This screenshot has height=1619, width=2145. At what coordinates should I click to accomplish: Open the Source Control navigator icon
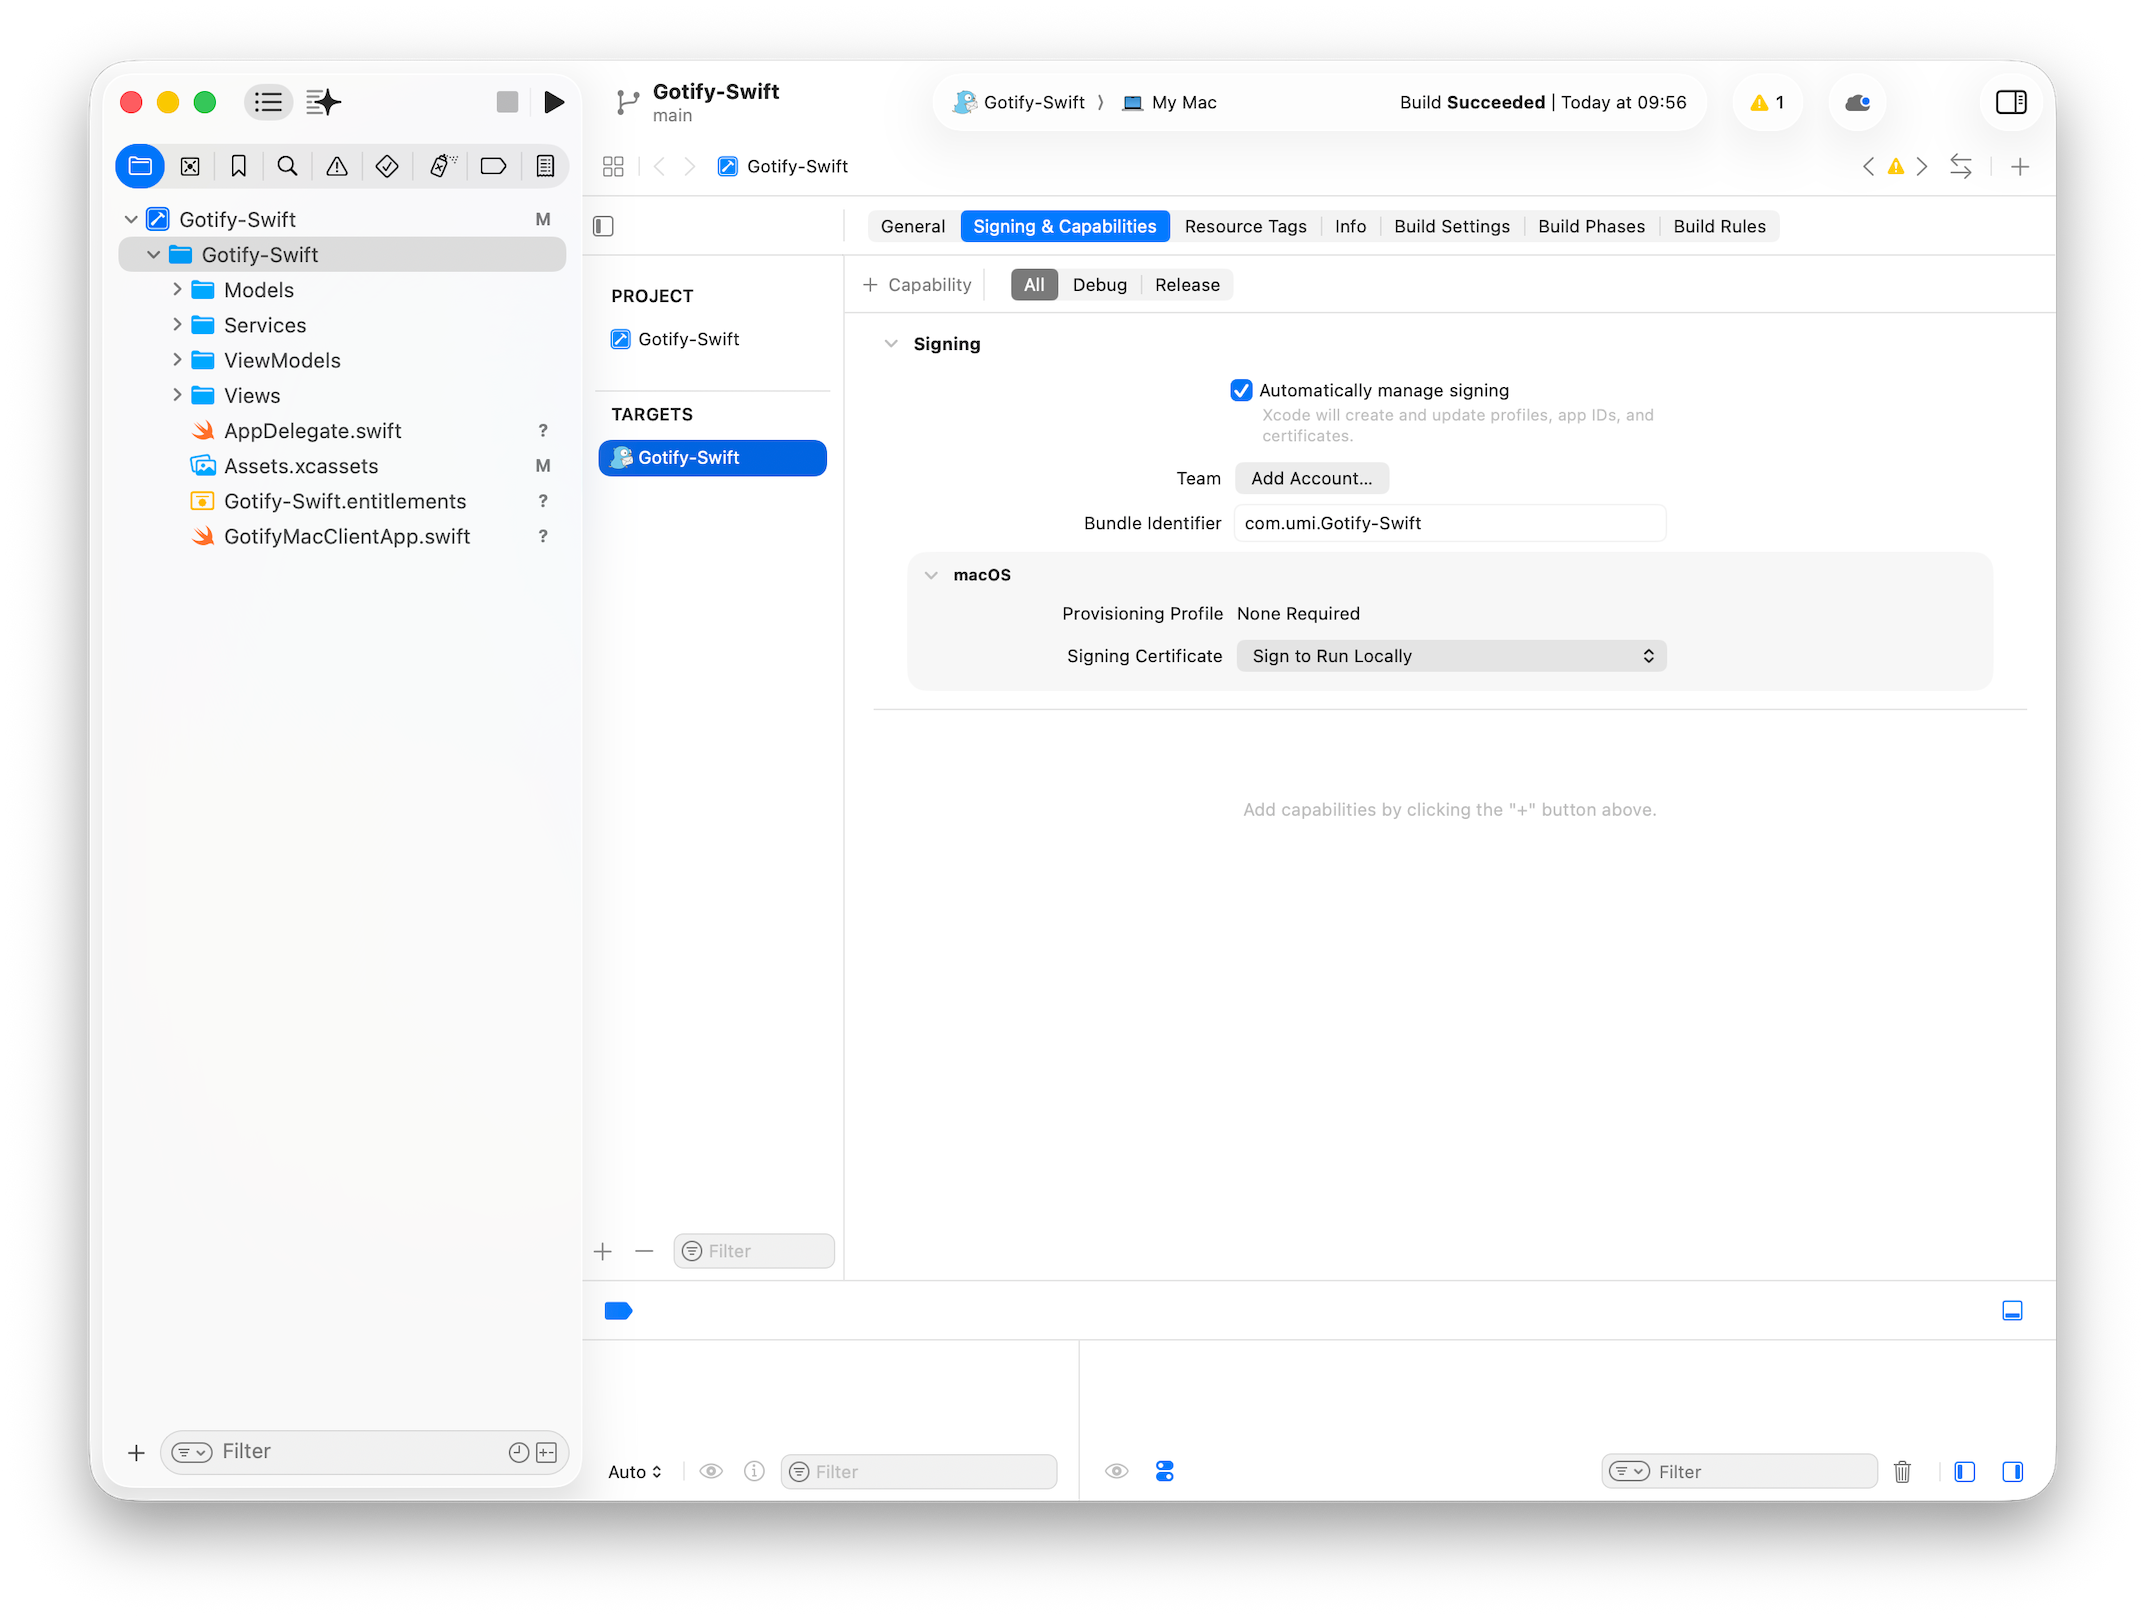(190, 166)
